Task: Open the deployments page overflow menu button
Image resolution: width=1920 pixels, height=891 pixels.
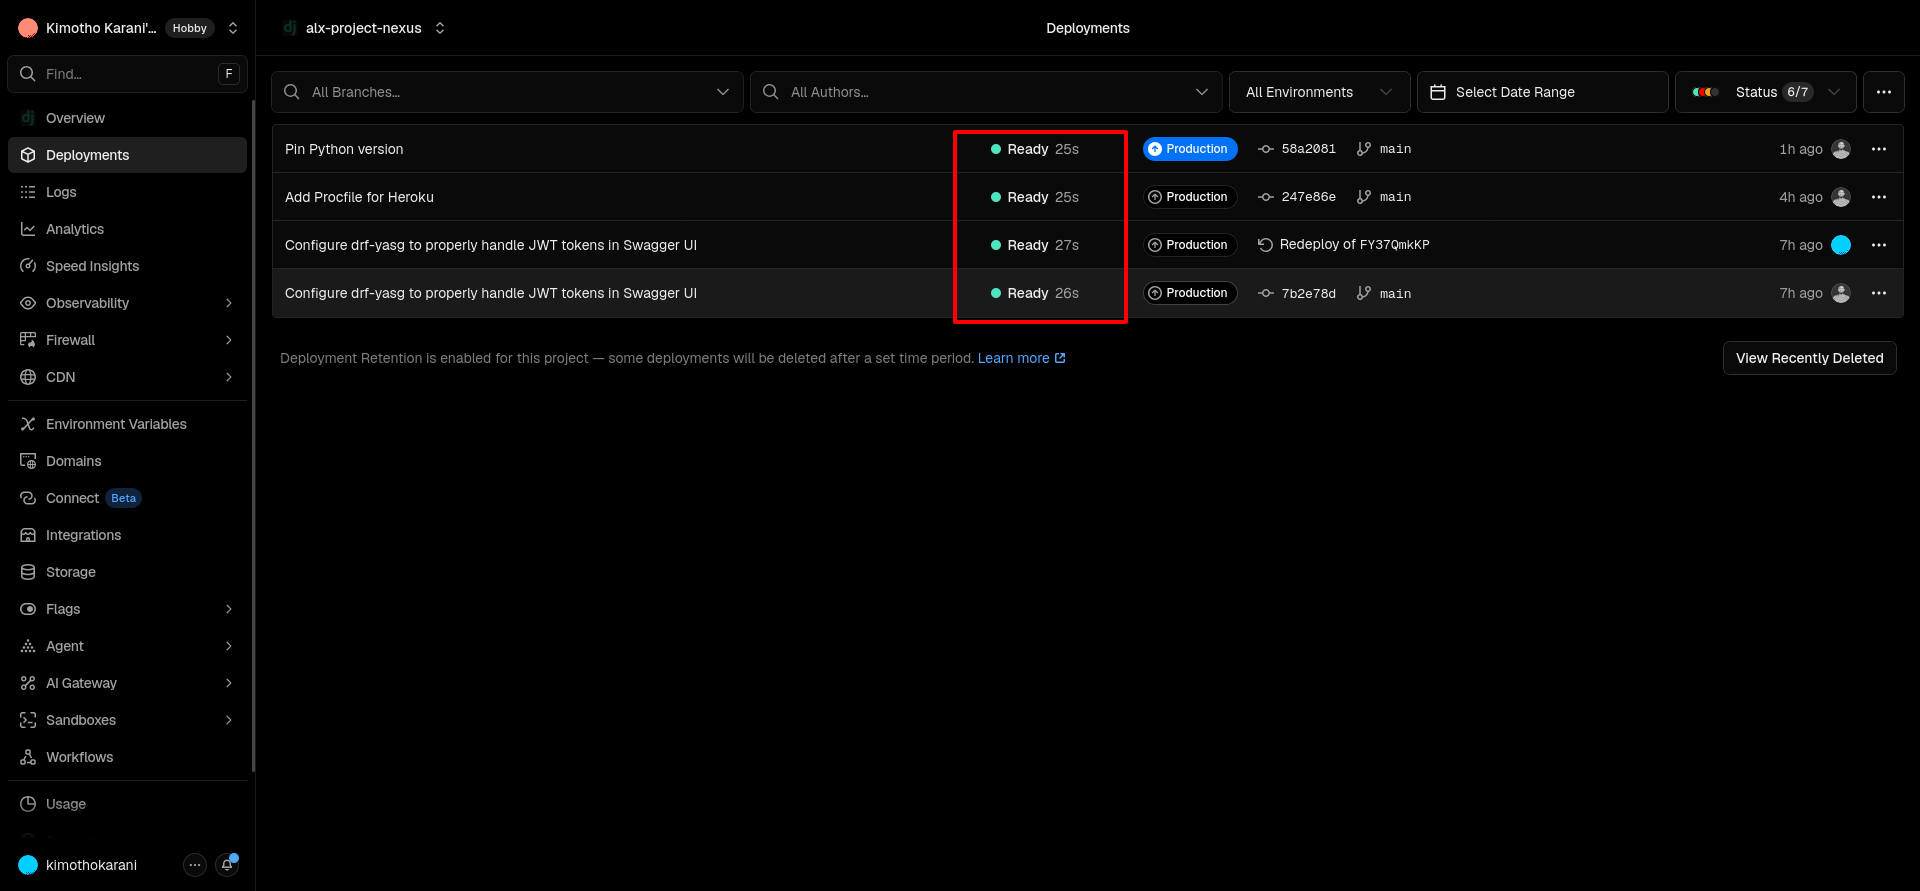Action: (1884, 92)
